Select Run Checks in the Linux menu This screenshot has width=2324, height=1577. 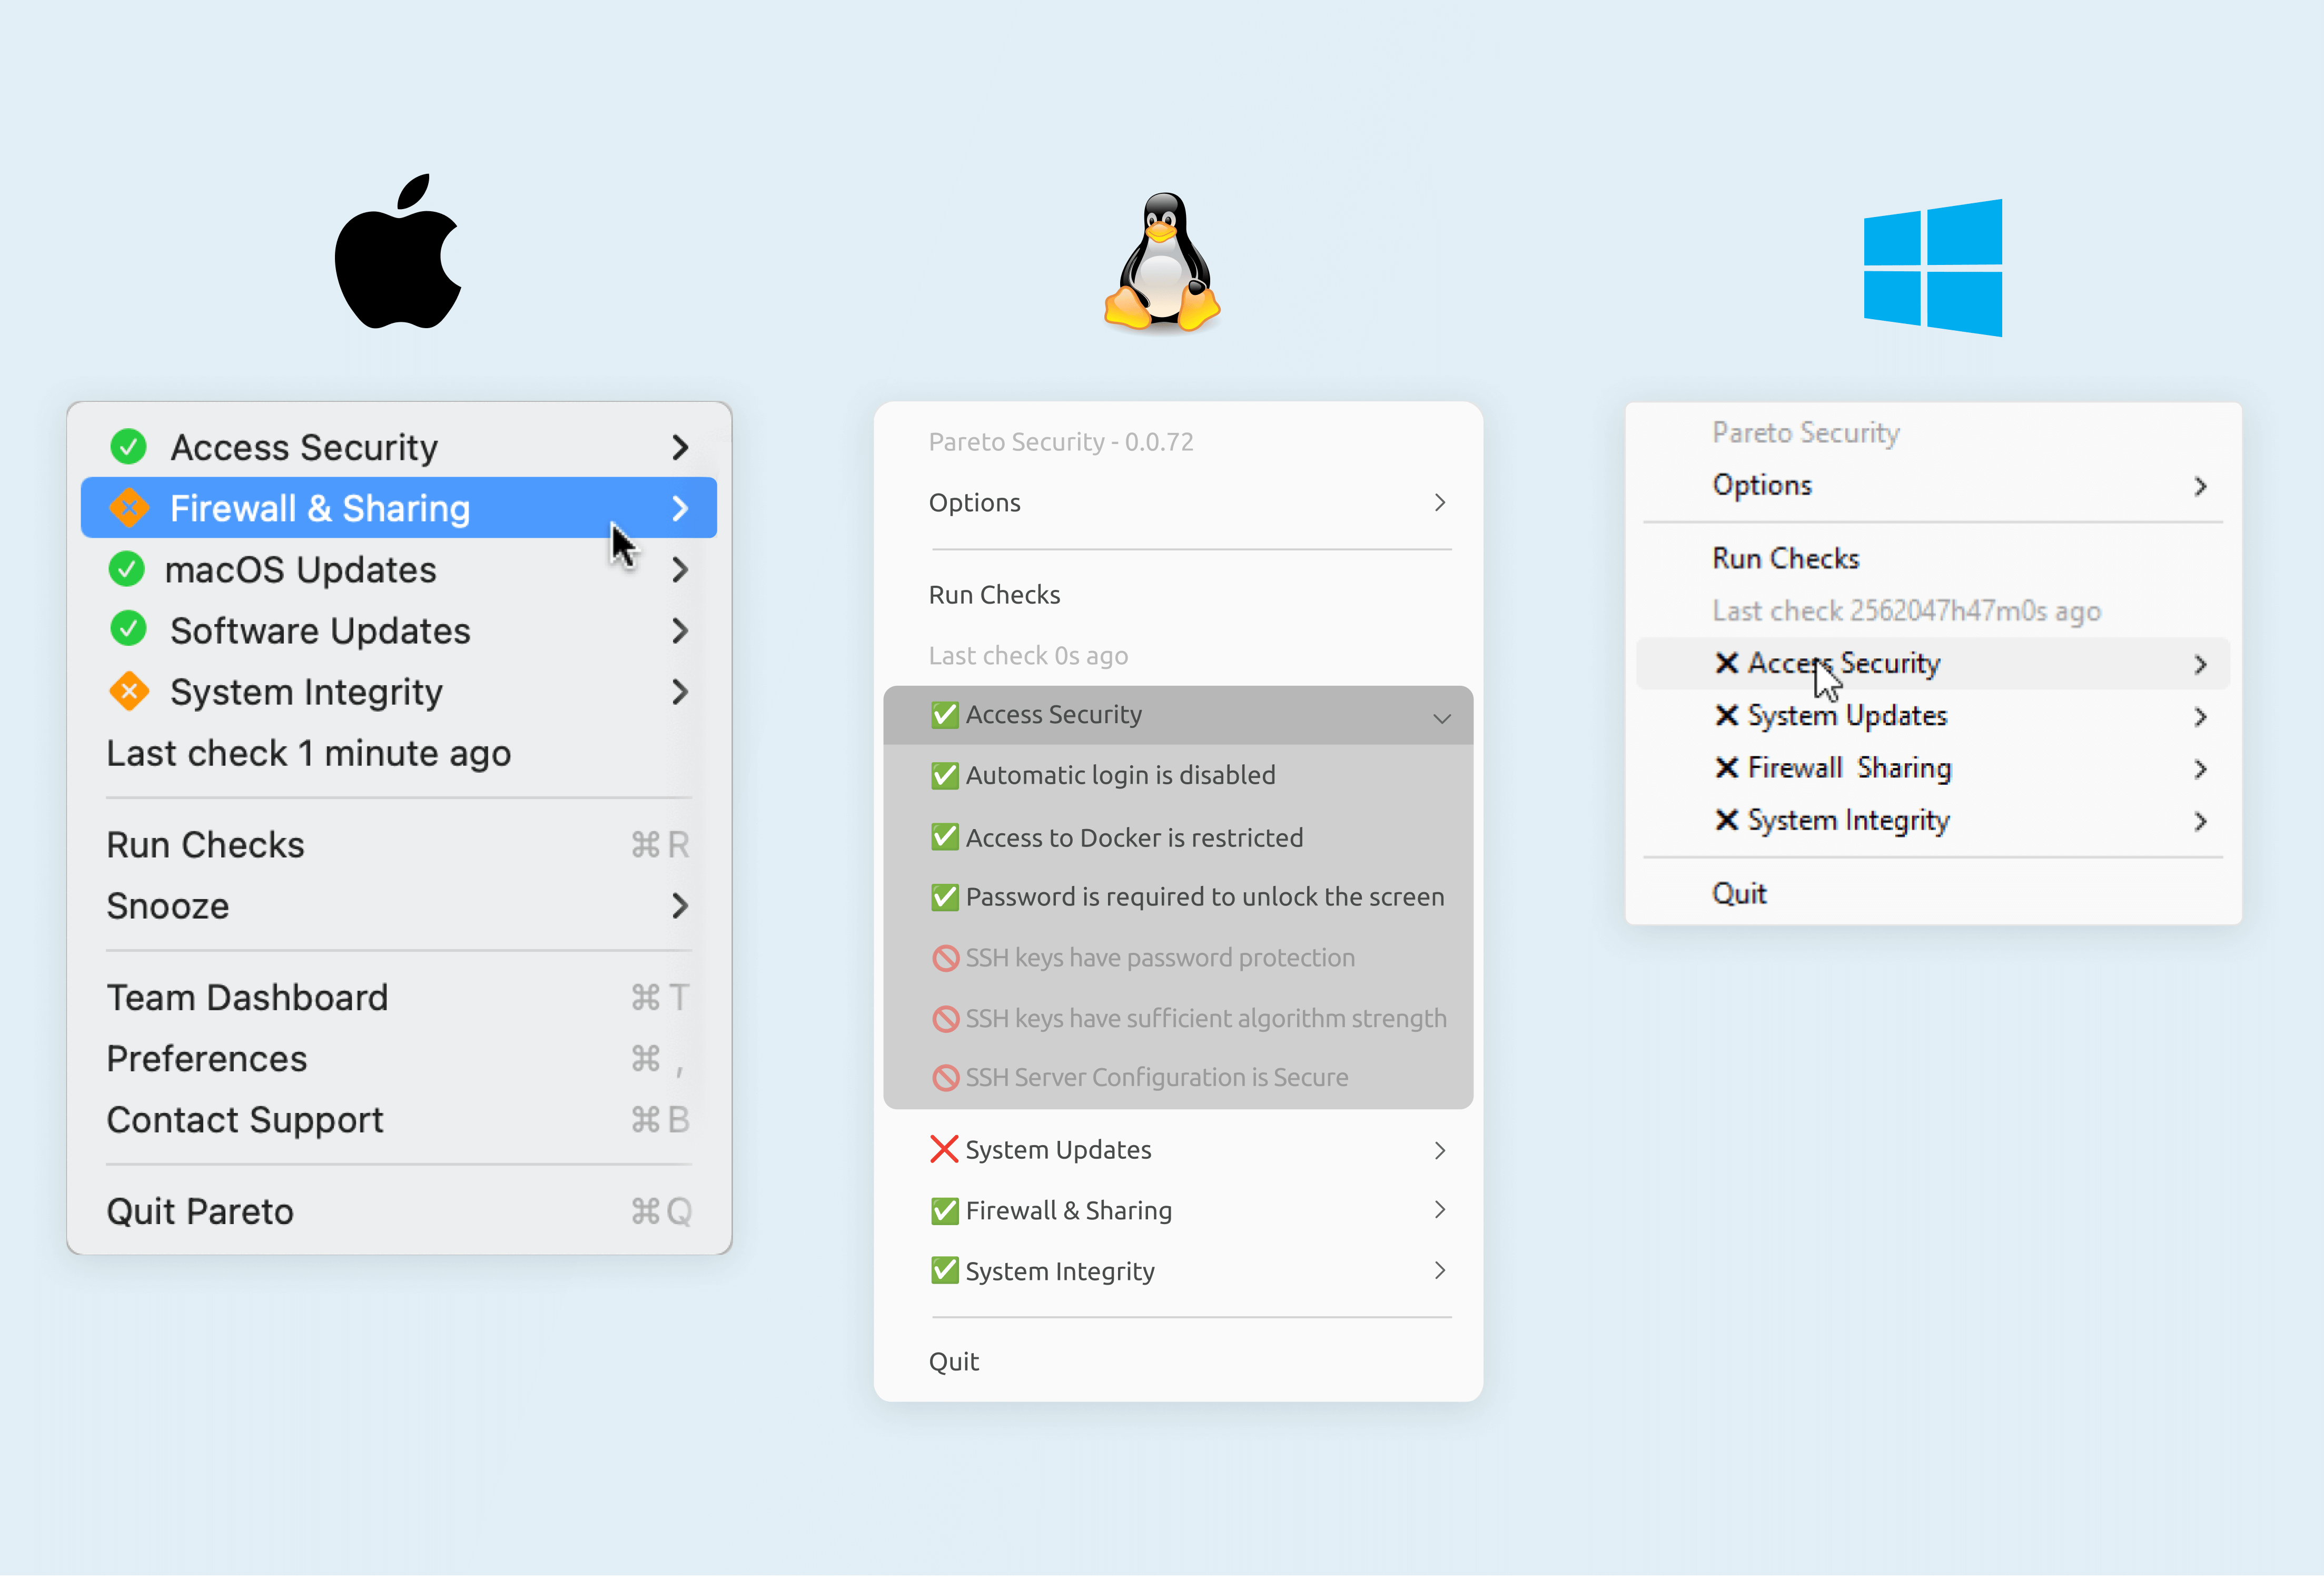coord(1178,595)
